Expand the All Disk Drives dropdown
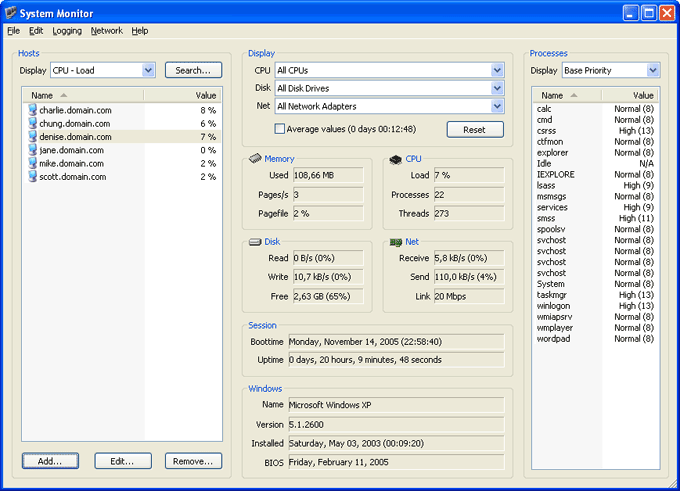 pyautogui.click(x=497, y=88)
